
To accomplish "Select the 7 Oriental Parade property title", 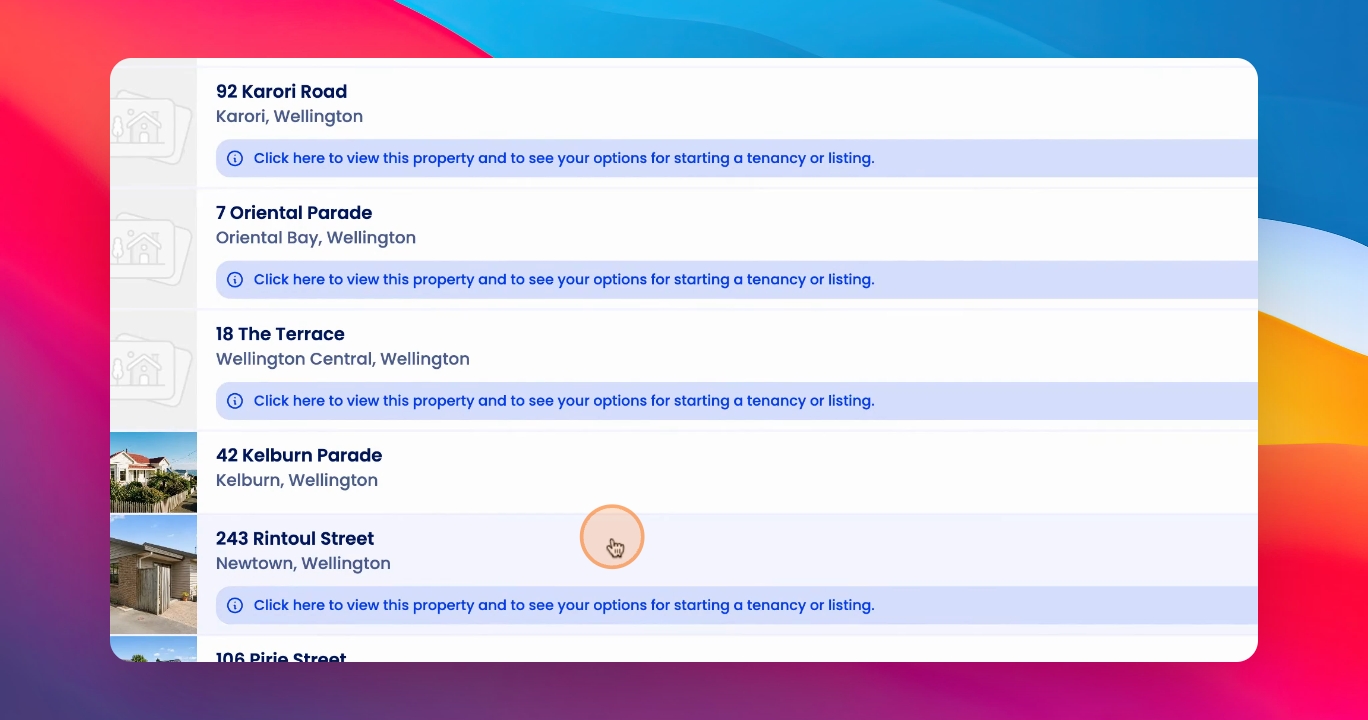I will coord(294,213).
